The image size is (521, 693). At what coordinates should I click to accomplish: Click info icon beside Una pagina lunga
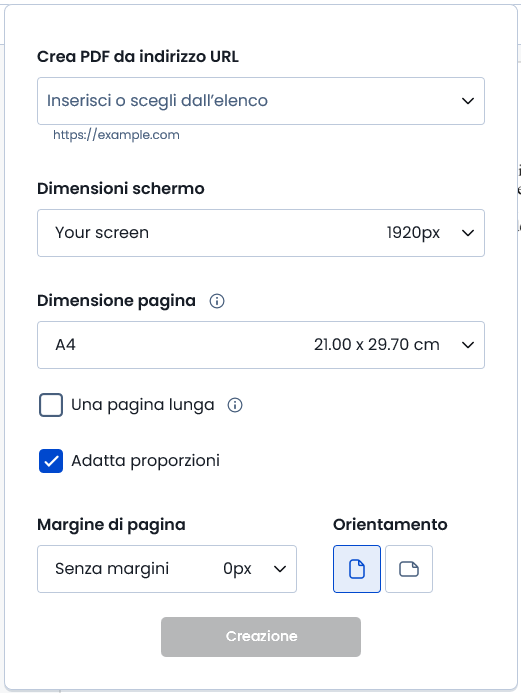point(235,405)
